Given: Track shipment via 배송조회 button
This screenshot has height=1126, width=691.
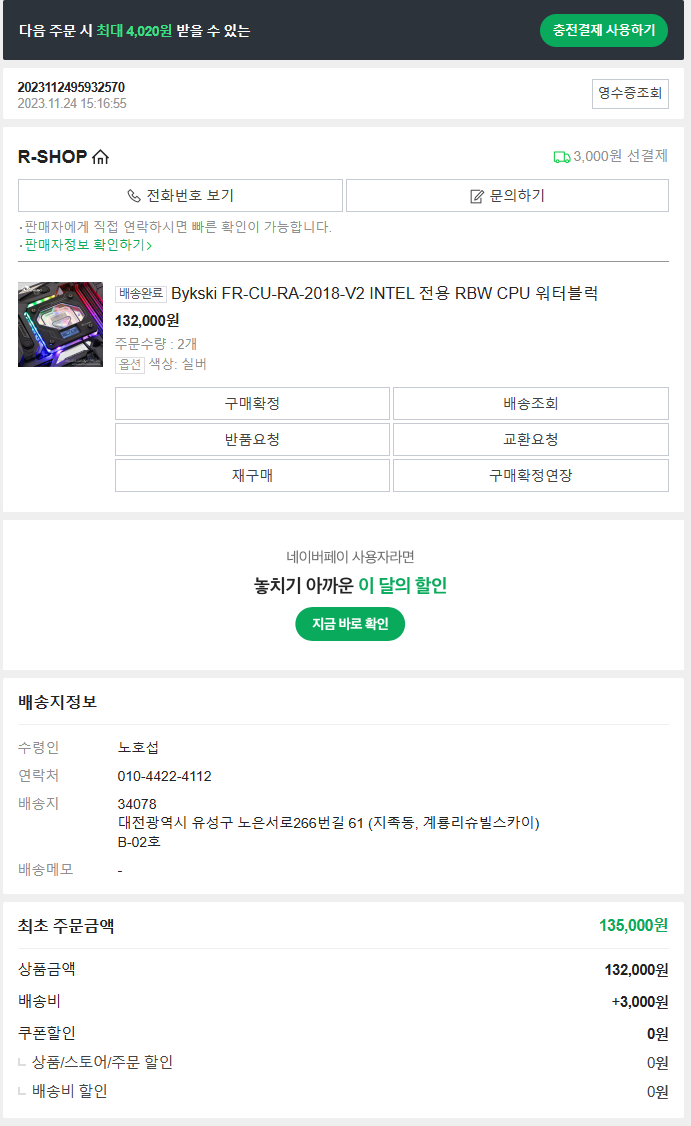Looking at the screenshot, I should 530,404.
